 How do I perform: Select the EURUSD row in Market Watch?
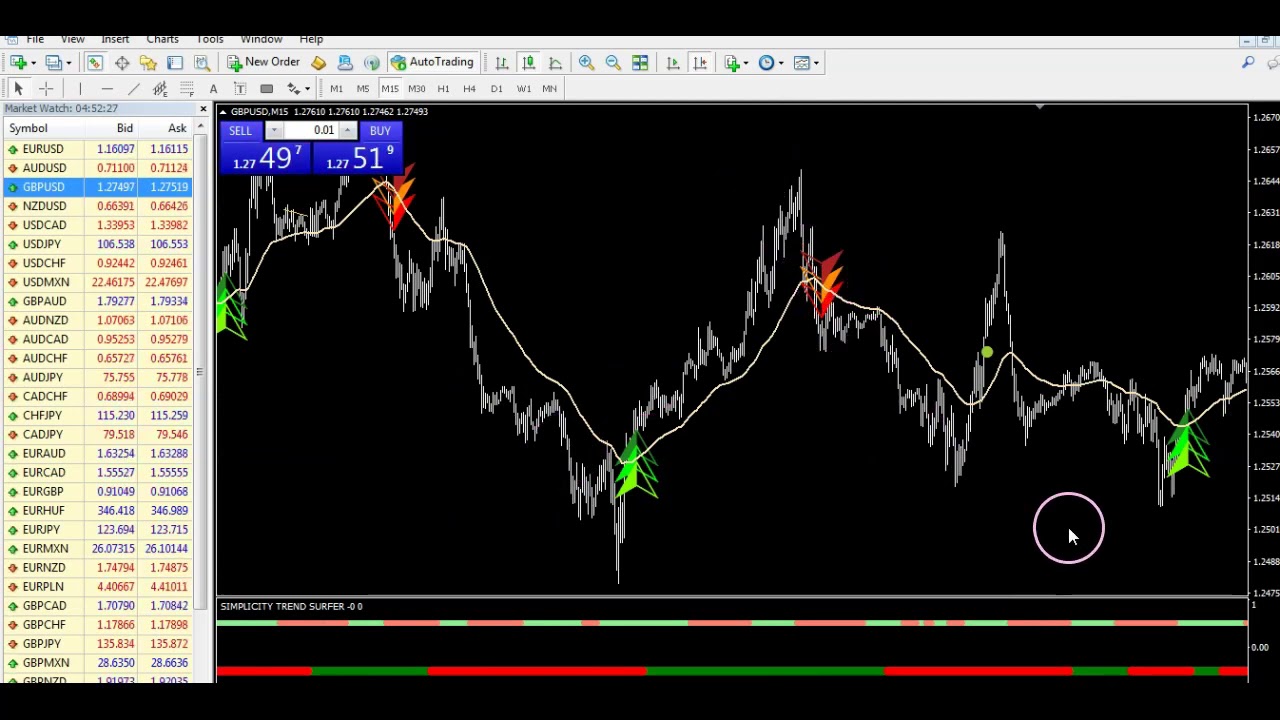click(x=97, y=149)
